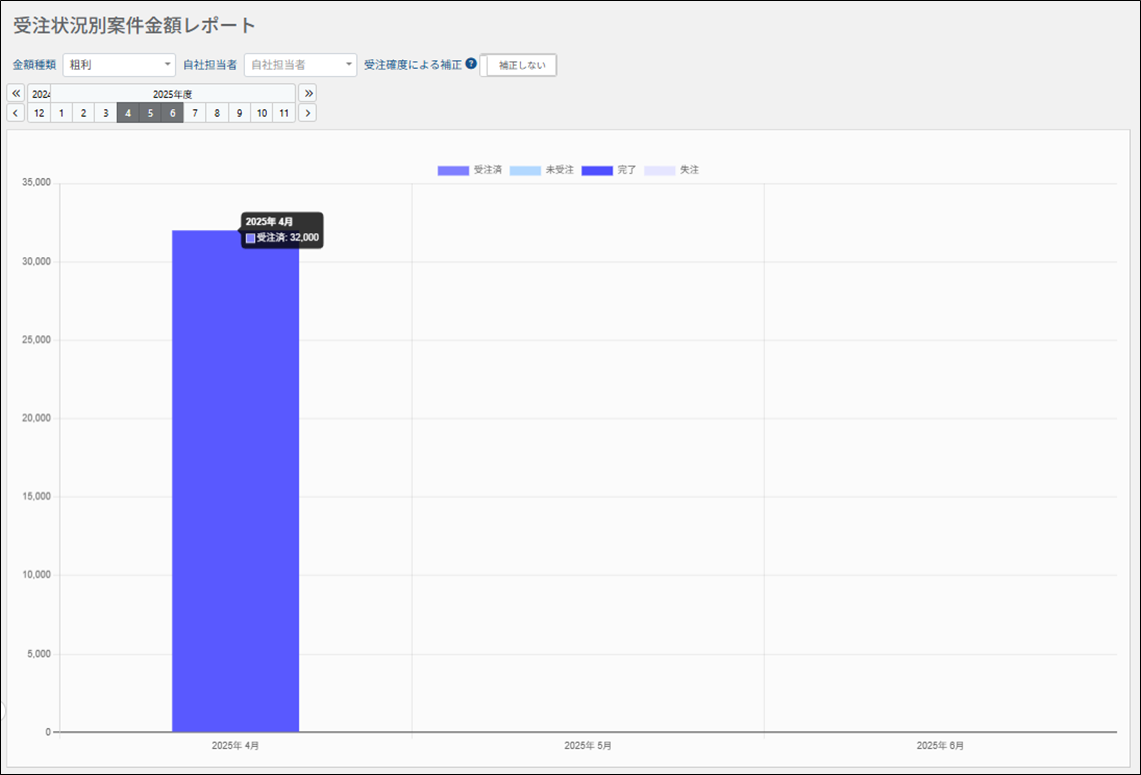Viewport: 1141px width, 775px height.
Task: Open the 自社担当者 dropdown
Action: (x=300, y=65)
